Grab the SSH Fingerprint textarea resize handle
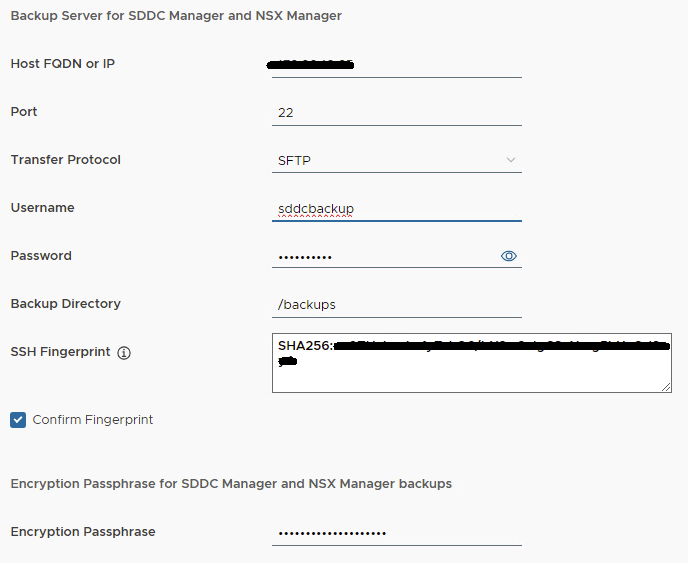This screenshot has height=565, width=688. (665, 386)
